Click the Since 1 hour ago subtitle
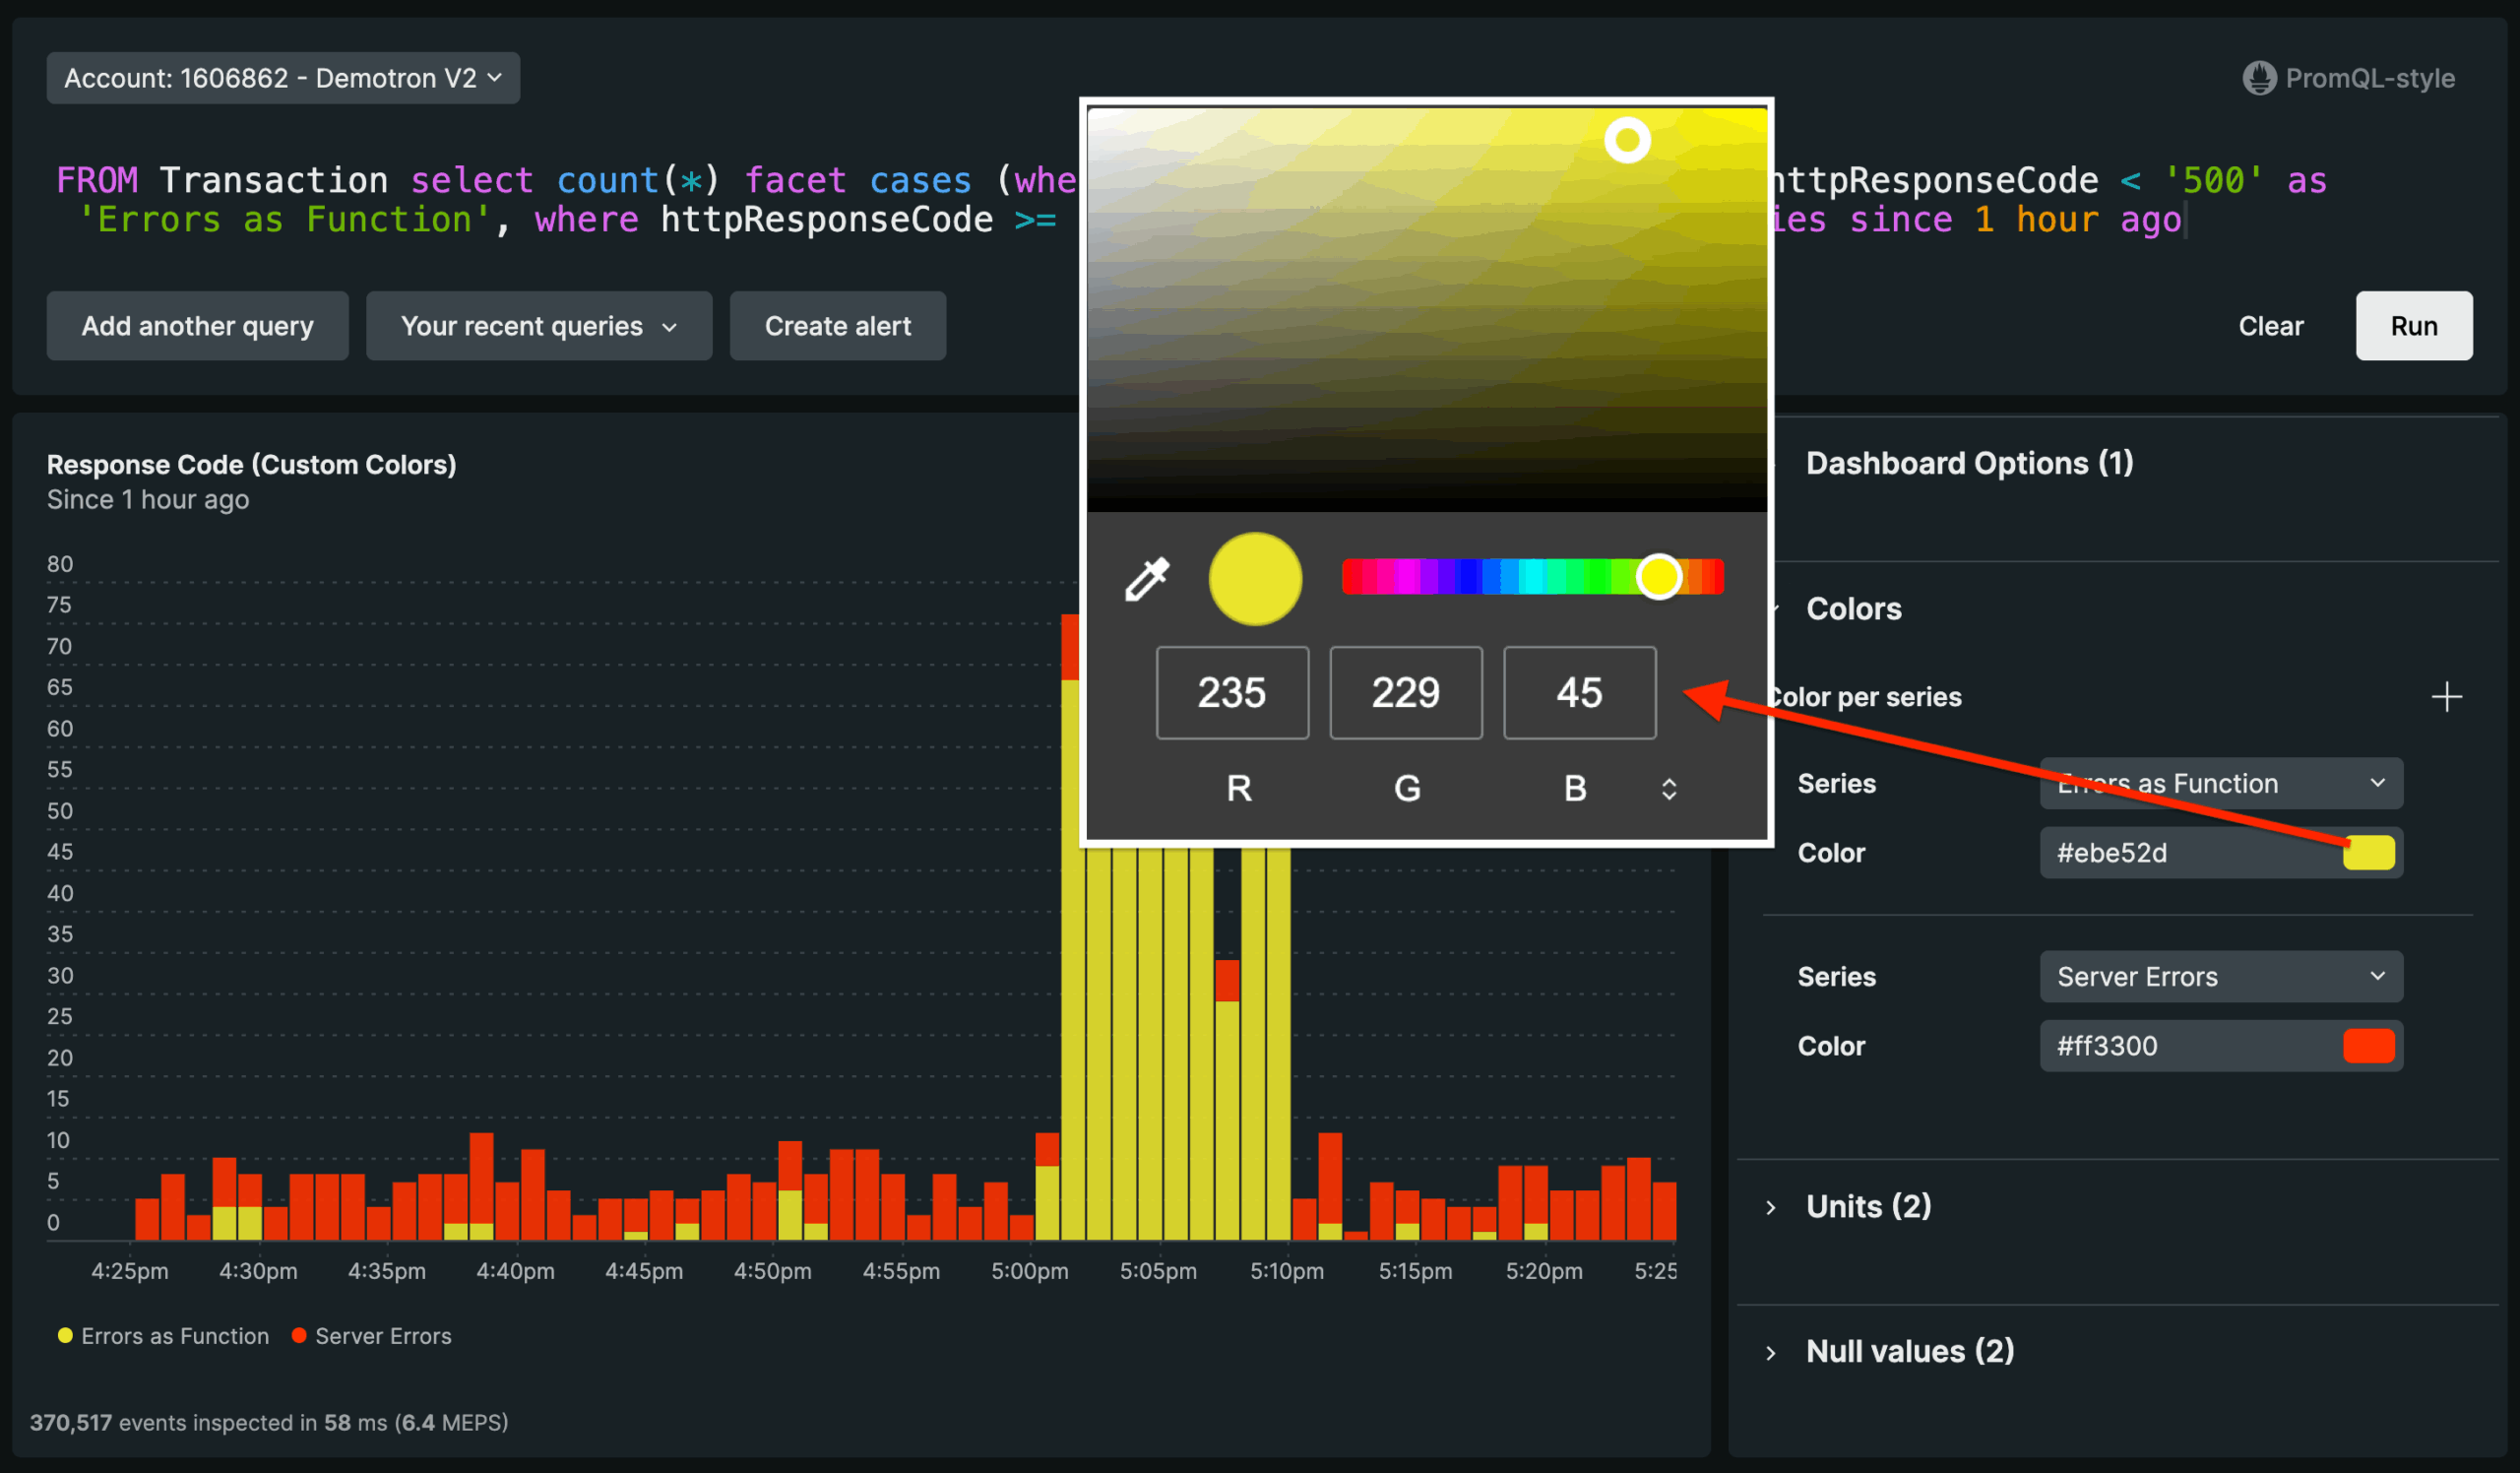The image size is (2520, 1473). [x=148, y=500]
